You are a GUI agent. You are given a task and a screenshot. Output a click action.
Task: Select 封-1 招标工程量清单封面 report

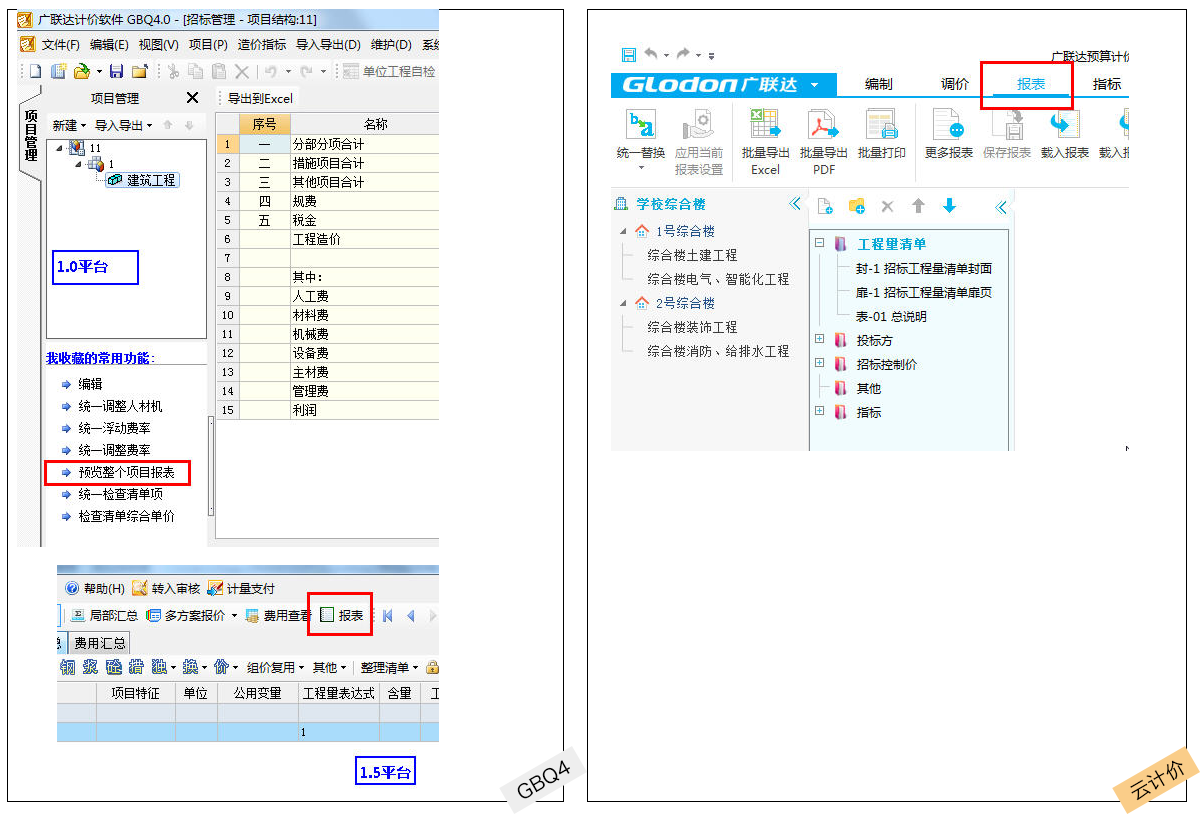tap(923, 268)
